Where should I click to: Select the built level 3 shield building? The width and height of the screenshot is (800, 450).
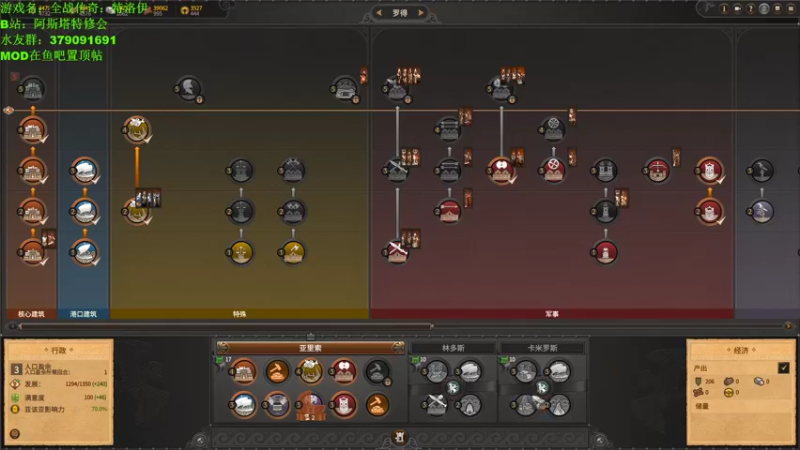click(x=501, y=170)
